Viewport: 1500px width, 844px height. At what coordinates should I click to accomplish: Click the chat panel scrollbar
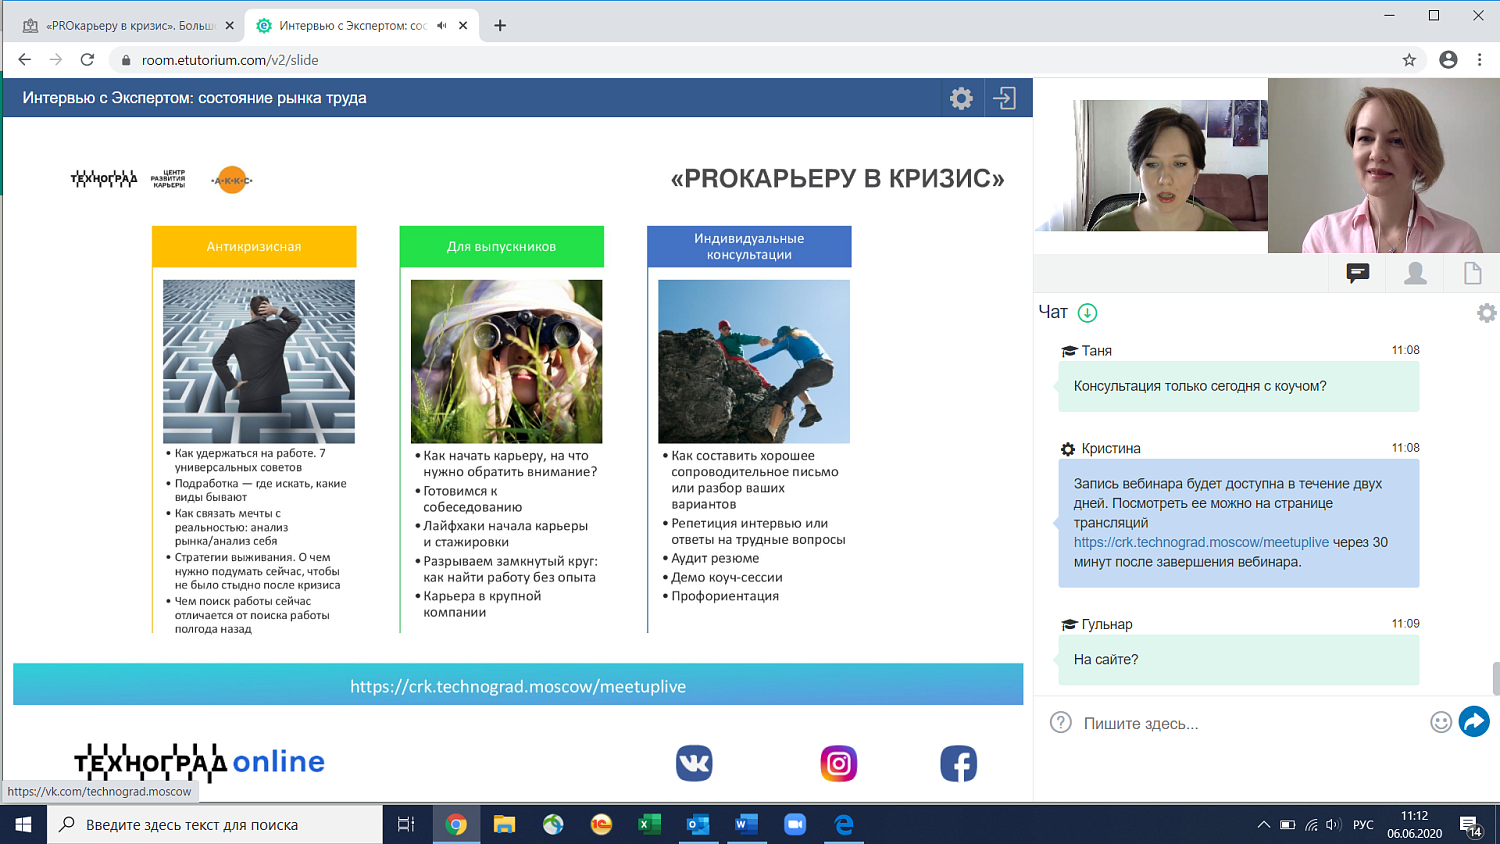(x=1495, y=678)
